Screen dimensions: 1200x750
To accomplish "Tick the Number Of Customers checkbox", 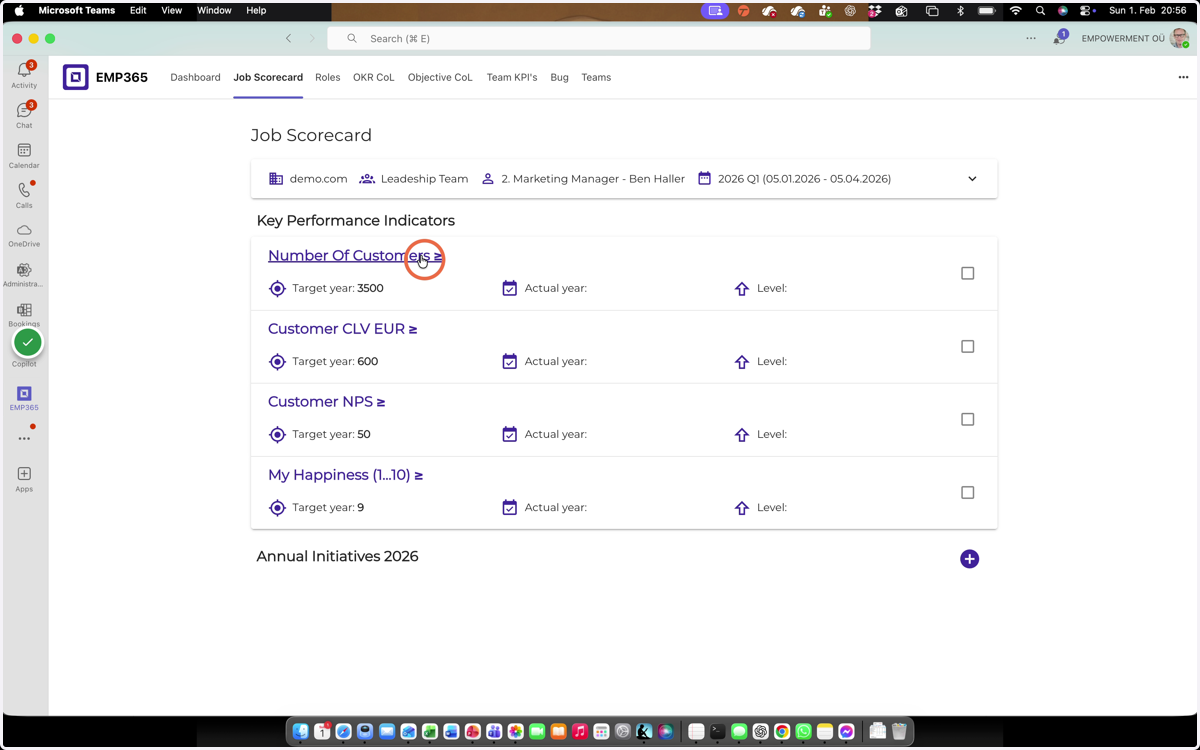I will pyautogui.click(x=967, y=273).
